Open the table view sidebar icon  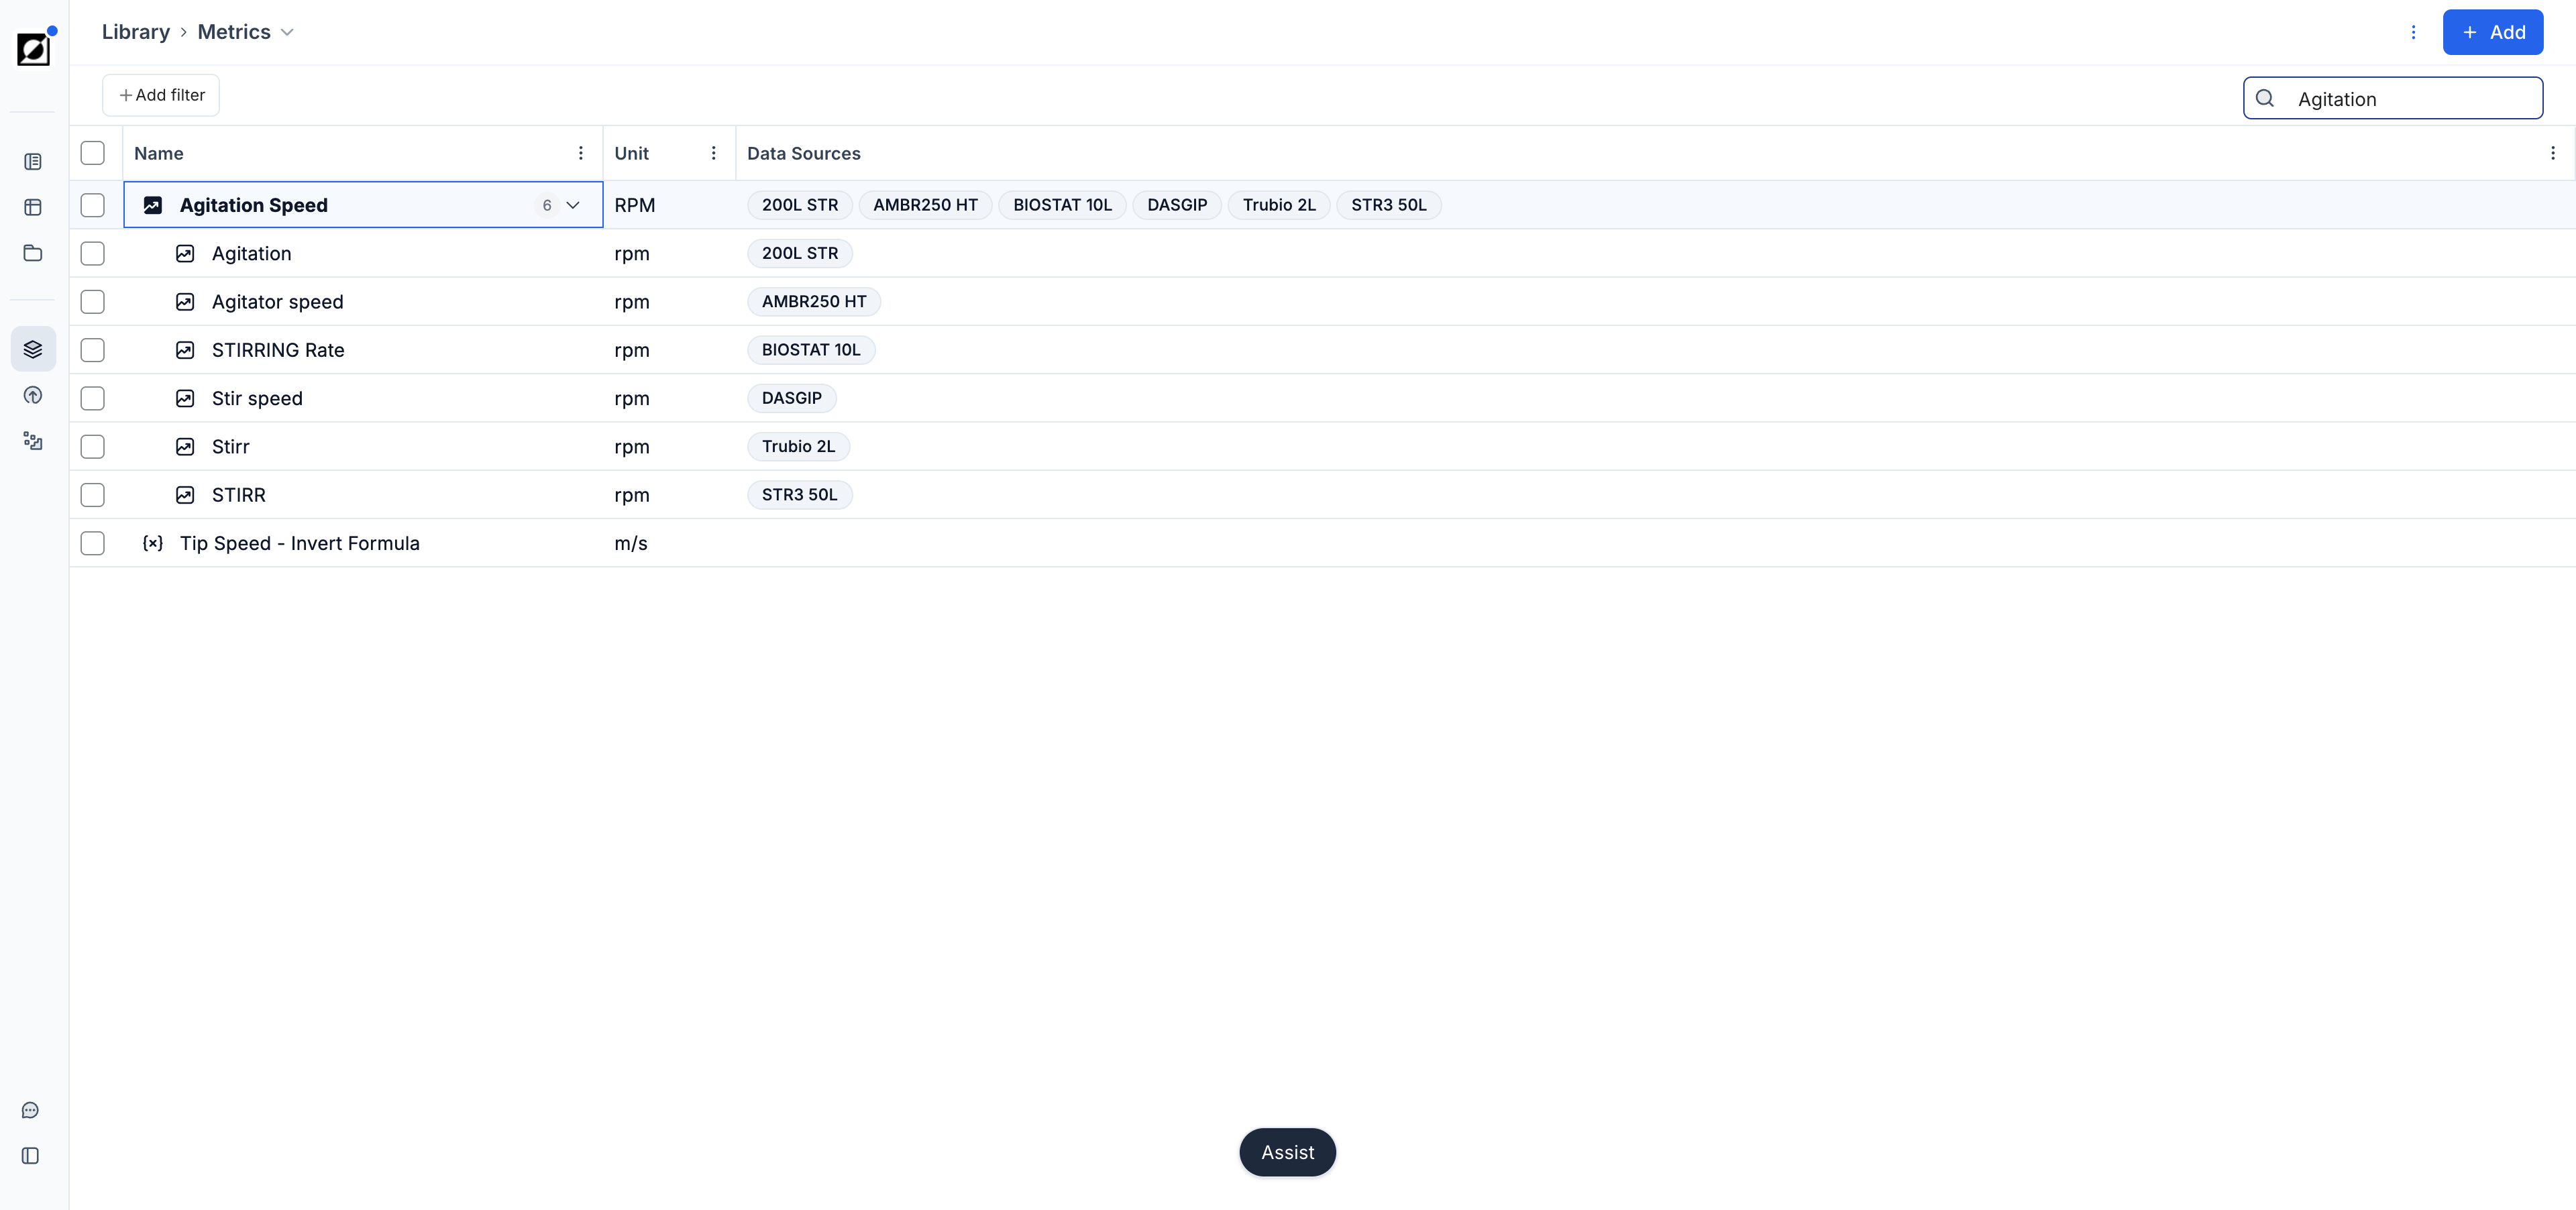[x=33, y=207]
